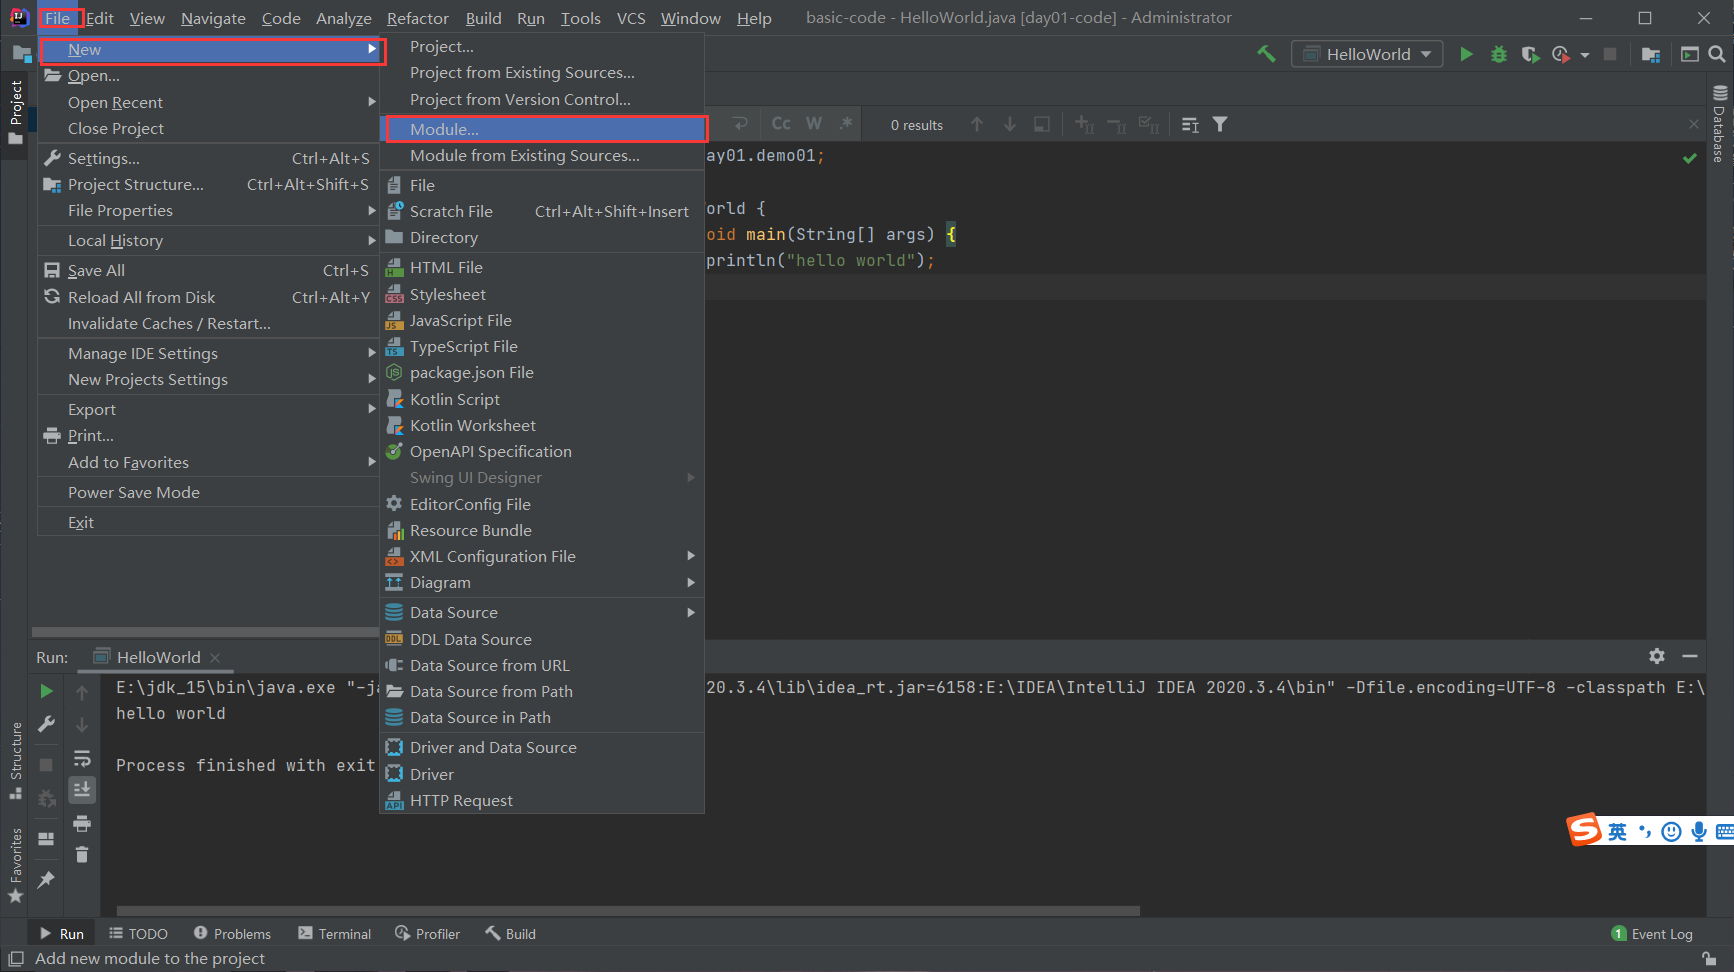The width and height of the screenshot is (1734, 972).
Task: Click the JavaScript File entry
Action: [542, 320]
